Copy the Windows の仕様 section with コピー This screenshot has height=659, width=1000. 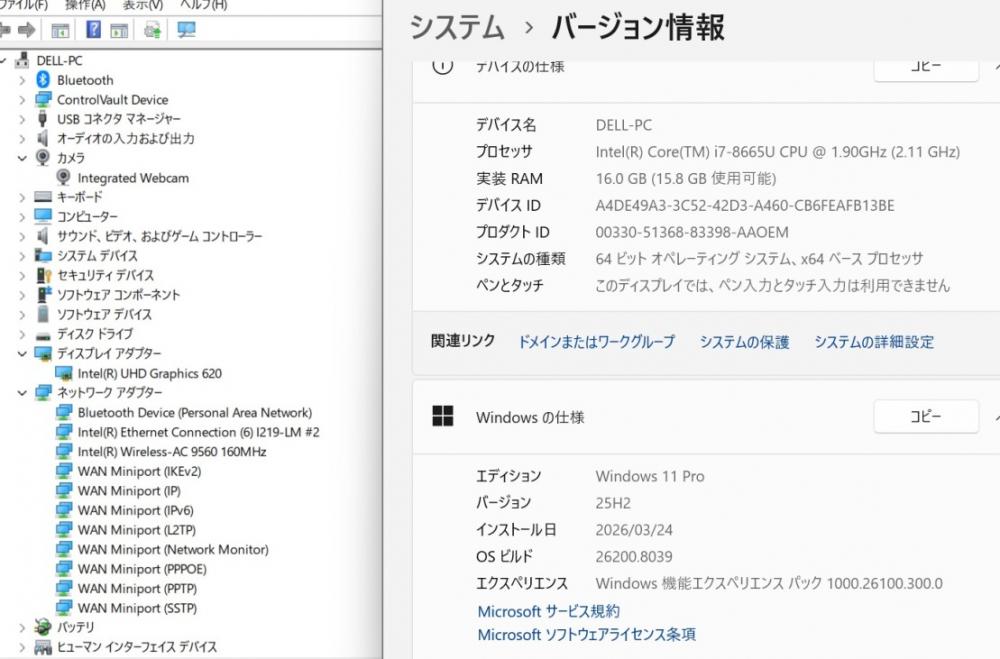click(926, 417)
